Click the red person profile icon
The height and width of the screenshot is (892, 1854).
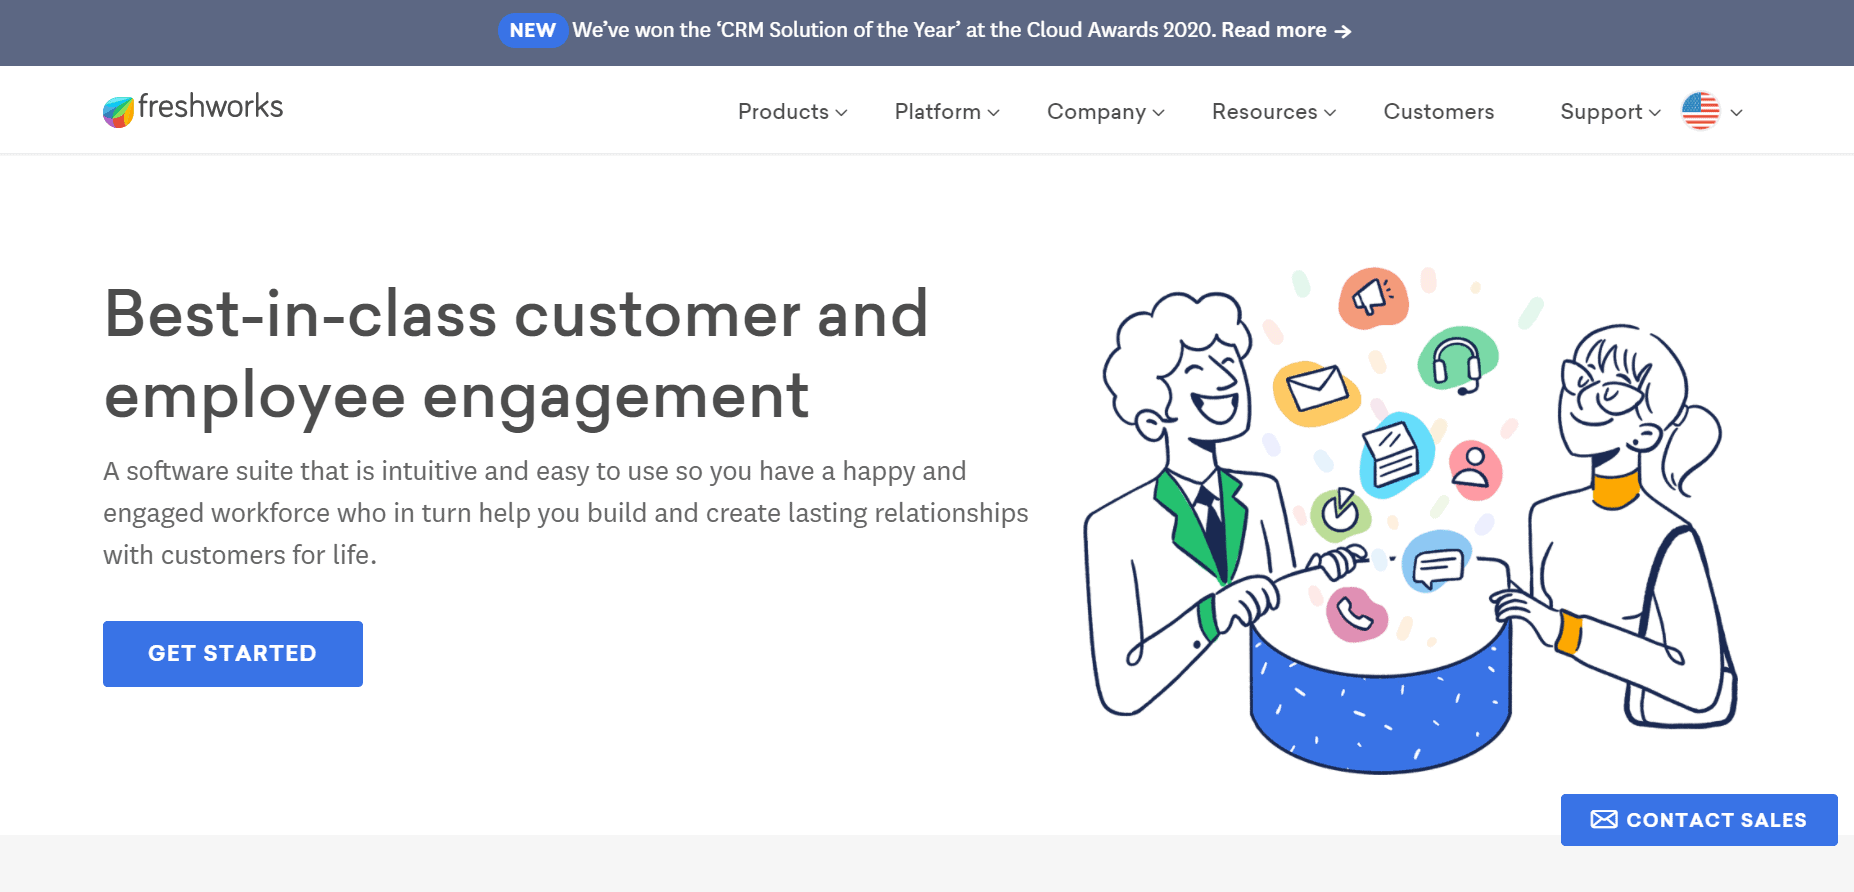[1474, 469]
